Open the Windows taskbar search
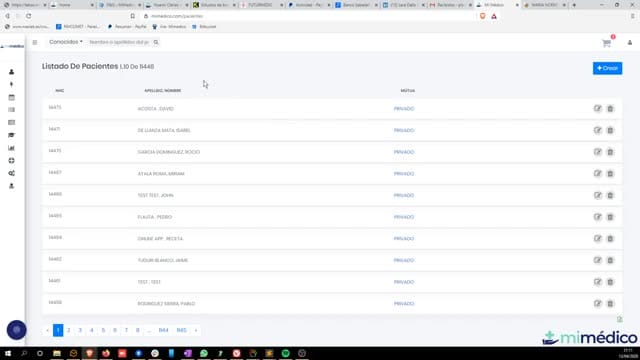 click(24, 353)
